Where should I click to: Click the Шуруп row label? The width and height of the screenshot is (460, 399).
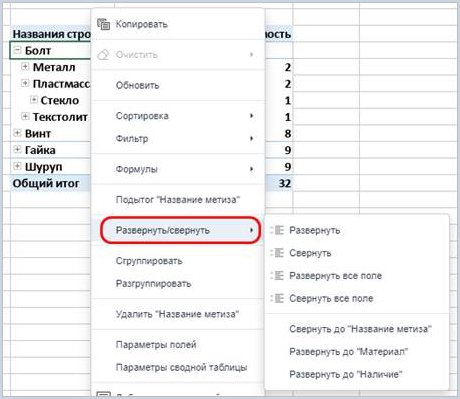43,167
